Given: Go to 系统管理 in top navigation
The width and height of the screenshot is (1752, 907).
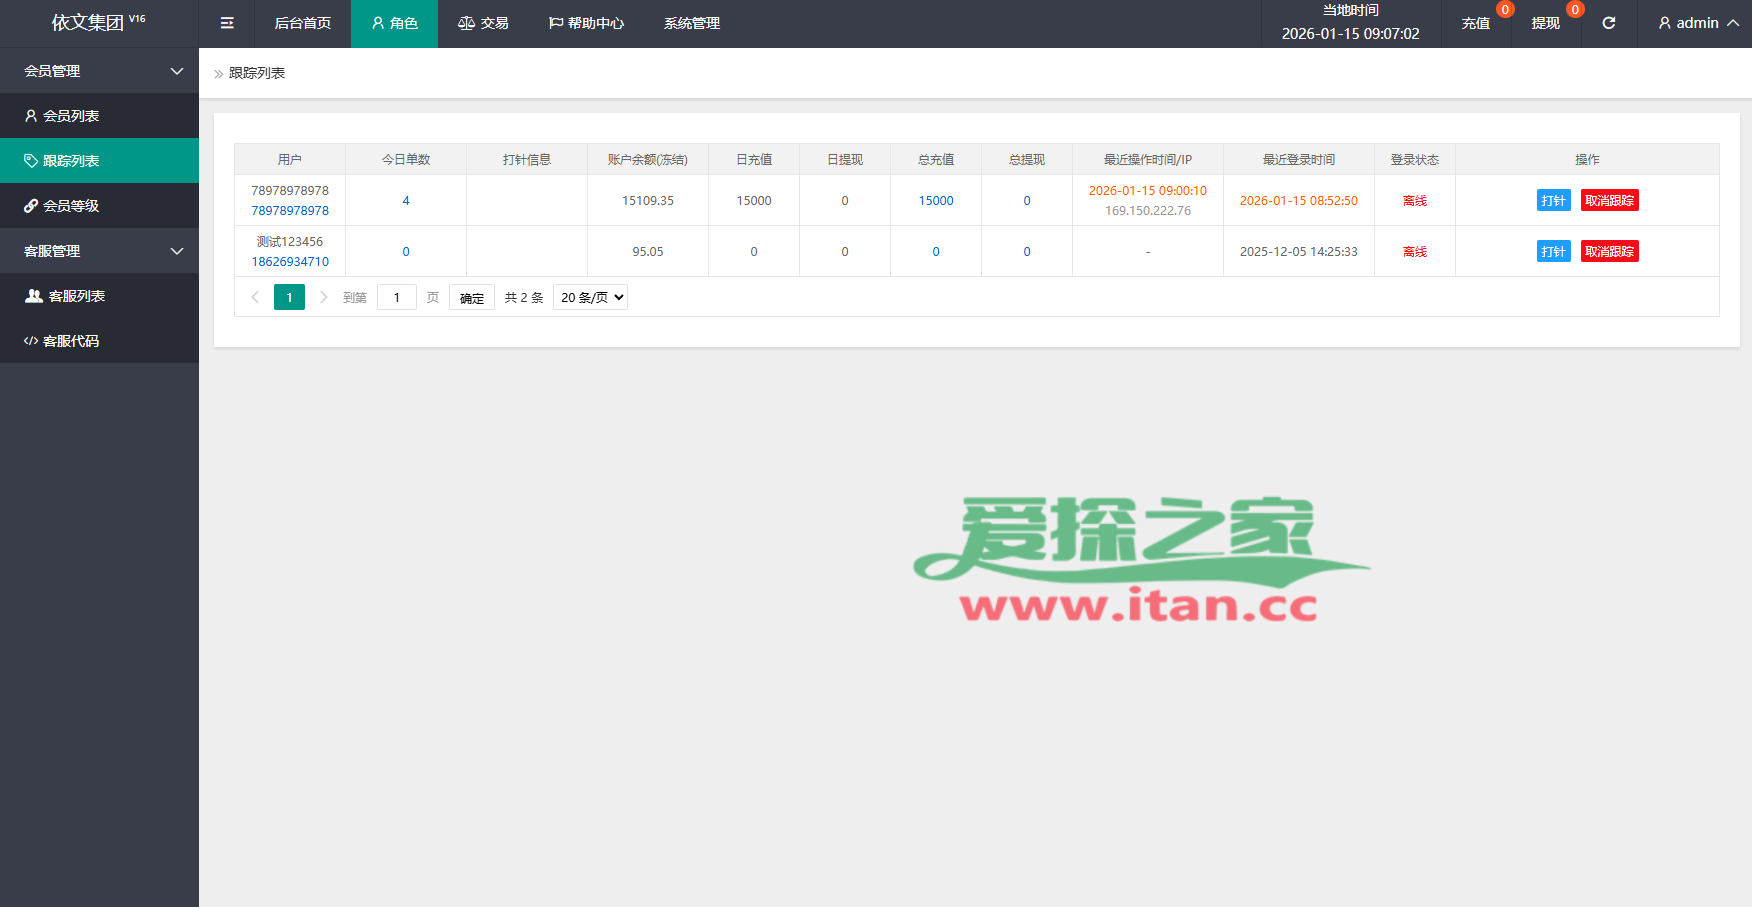Looking at the screenshot, I should pyautogui.click(x=691, y=23).
